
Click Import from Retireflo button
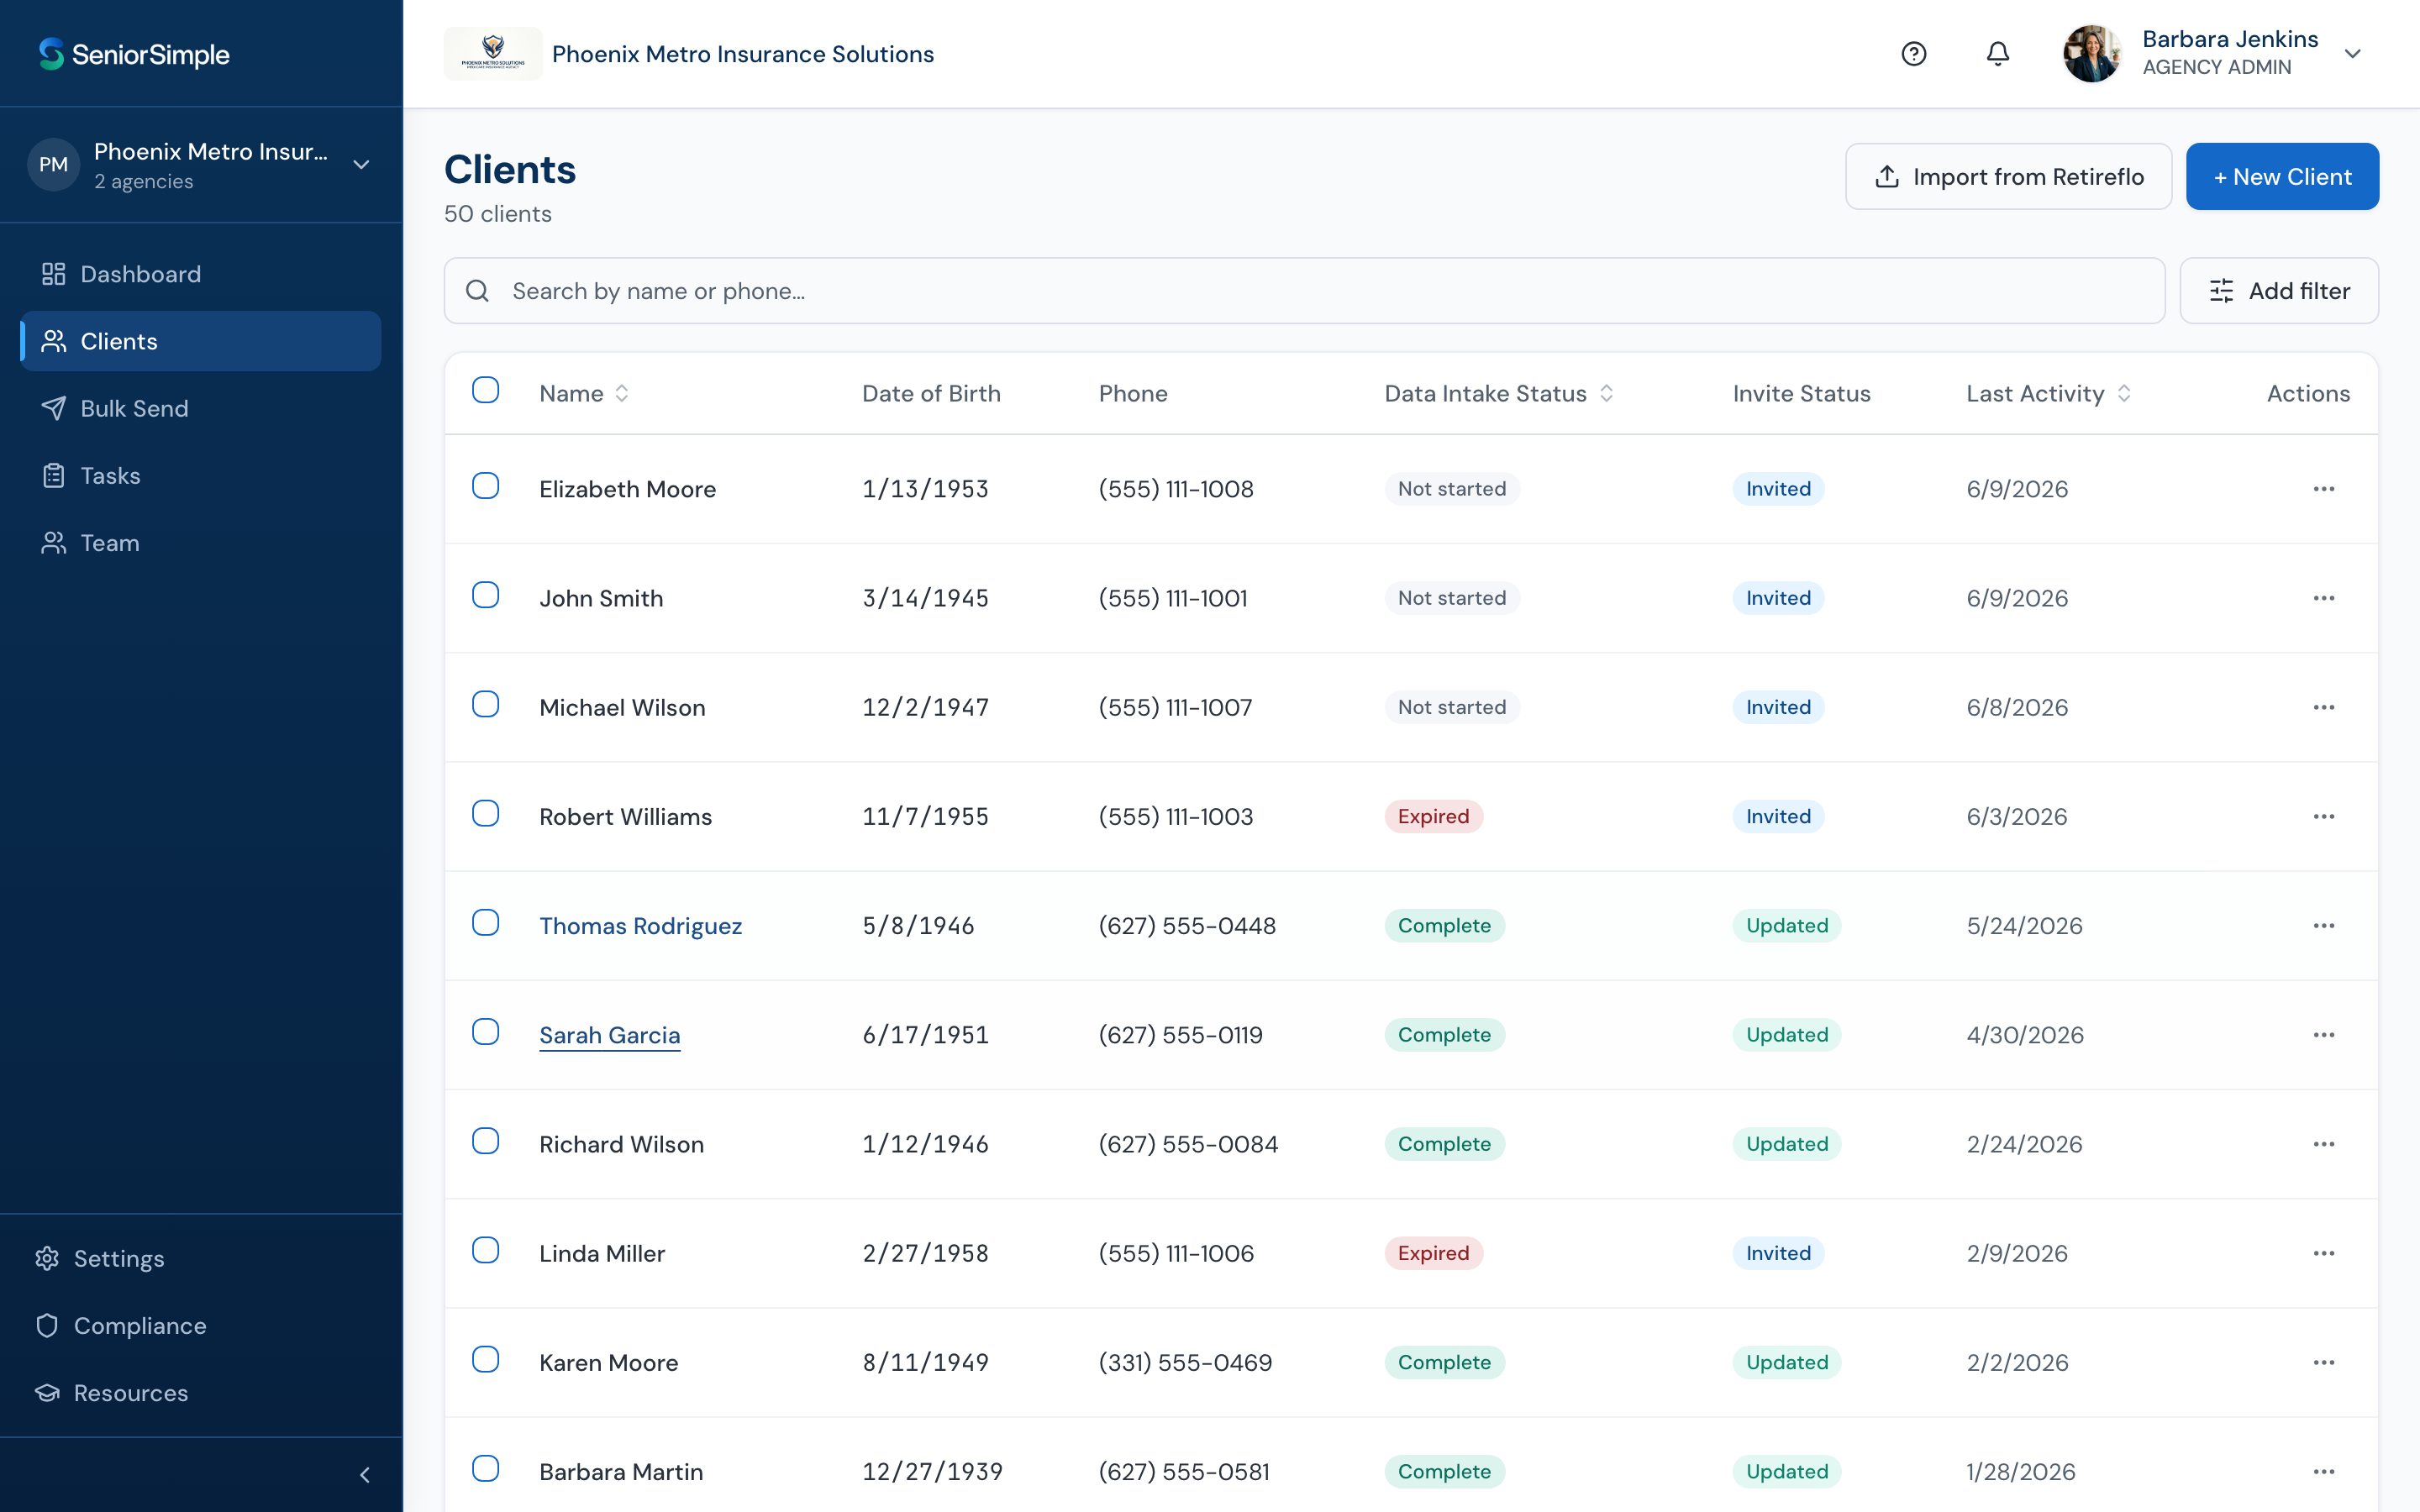pos(2008,177)
